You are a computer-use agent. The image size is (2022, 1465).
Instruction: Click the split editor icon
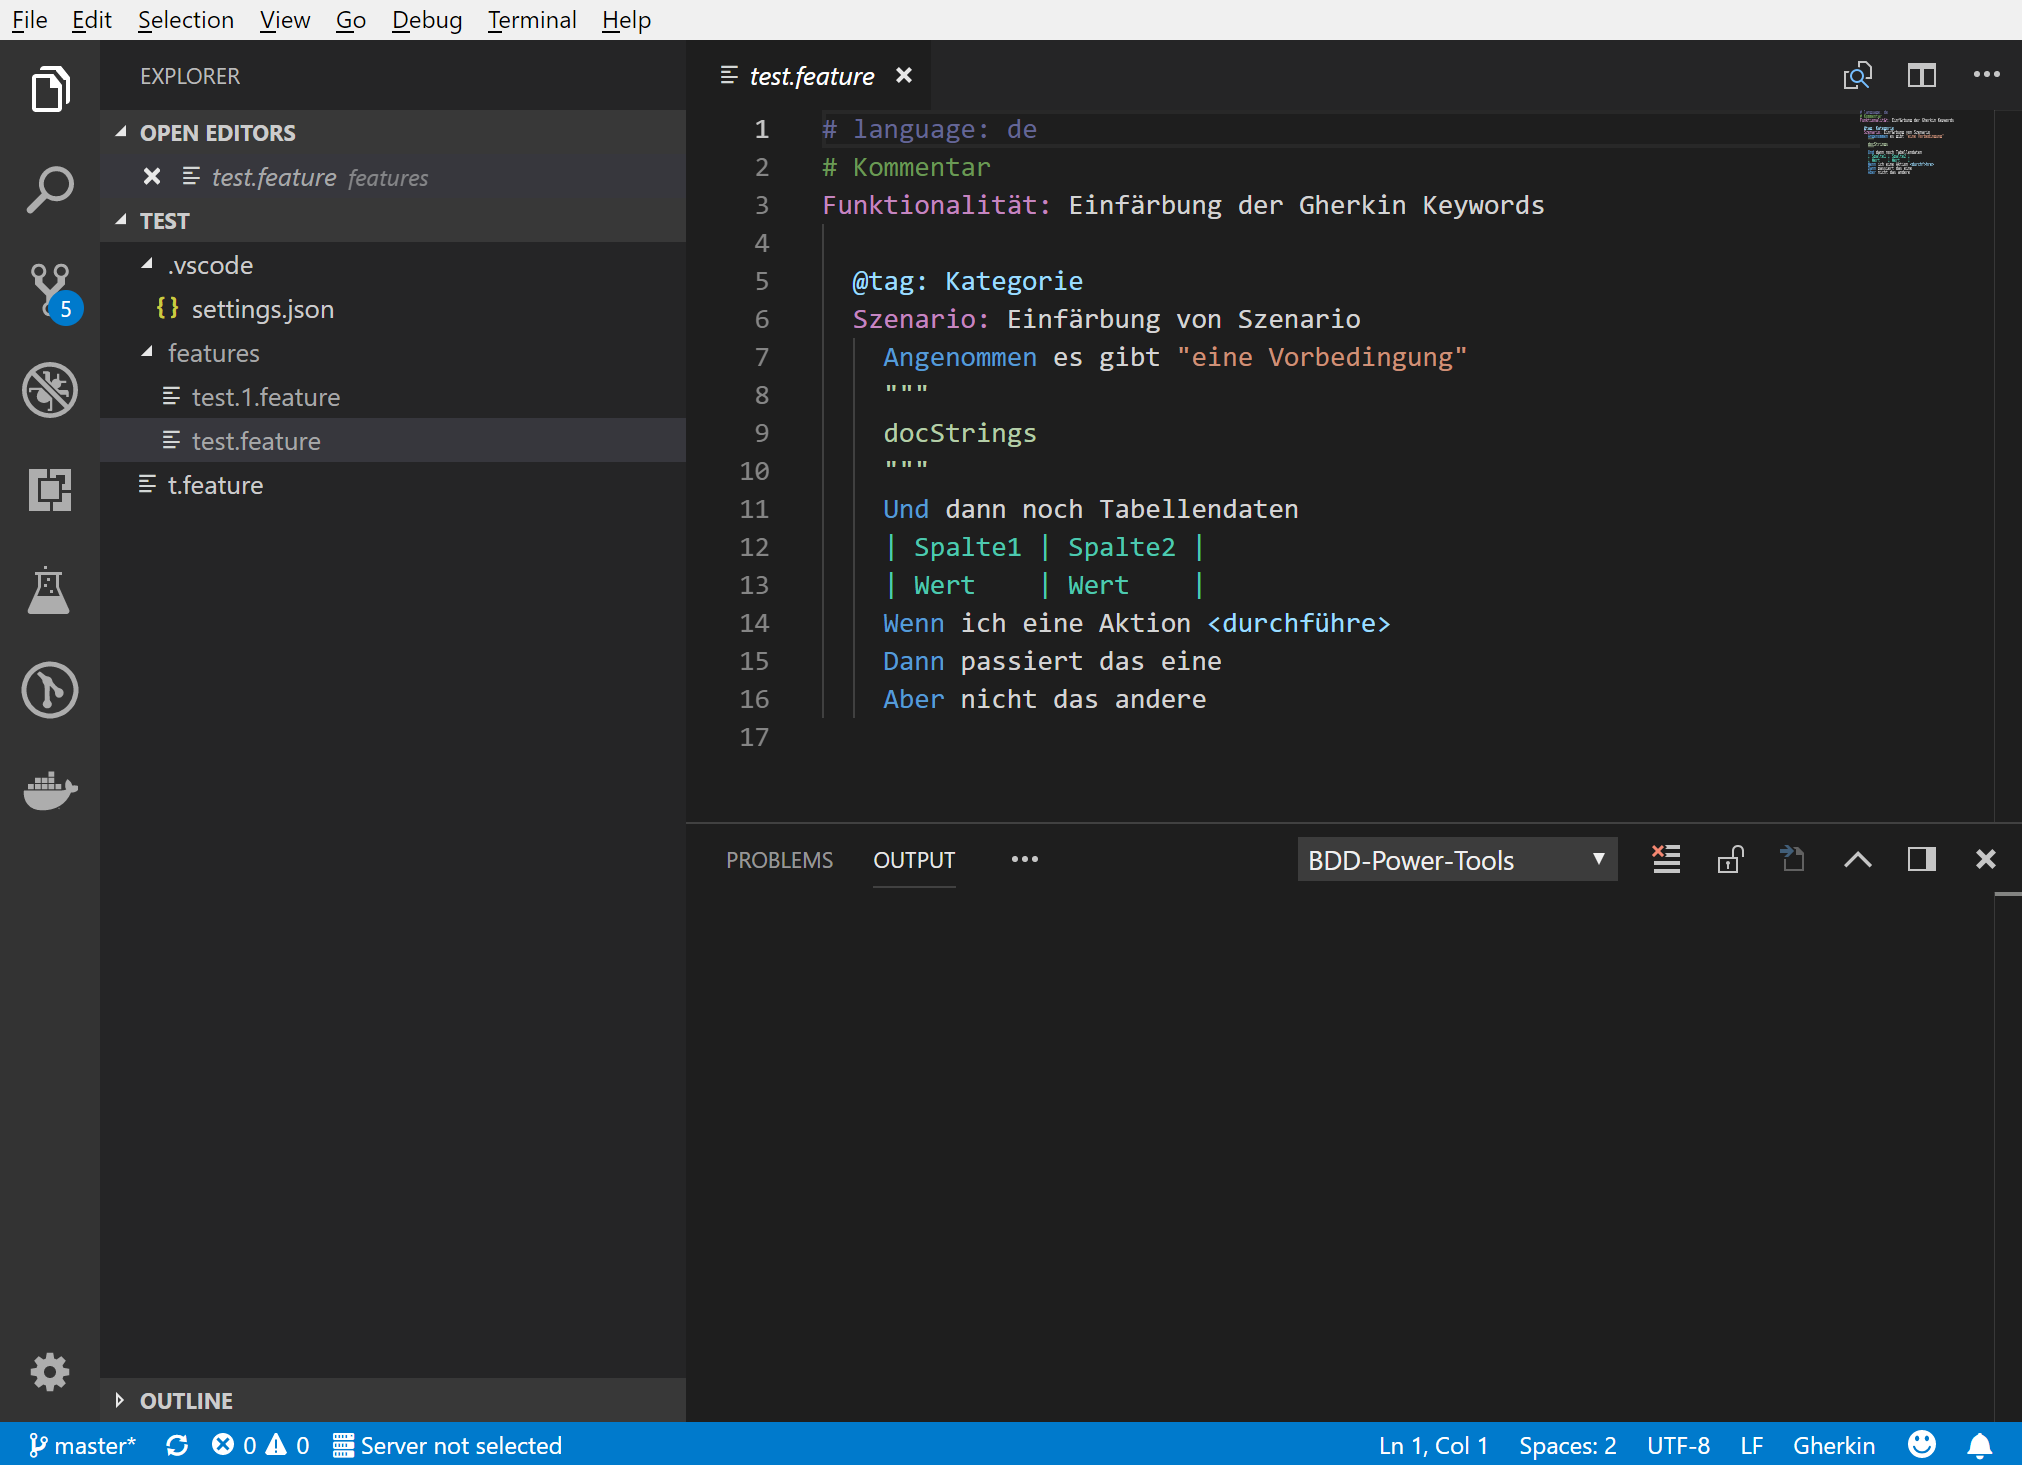tap(1921, 76)
